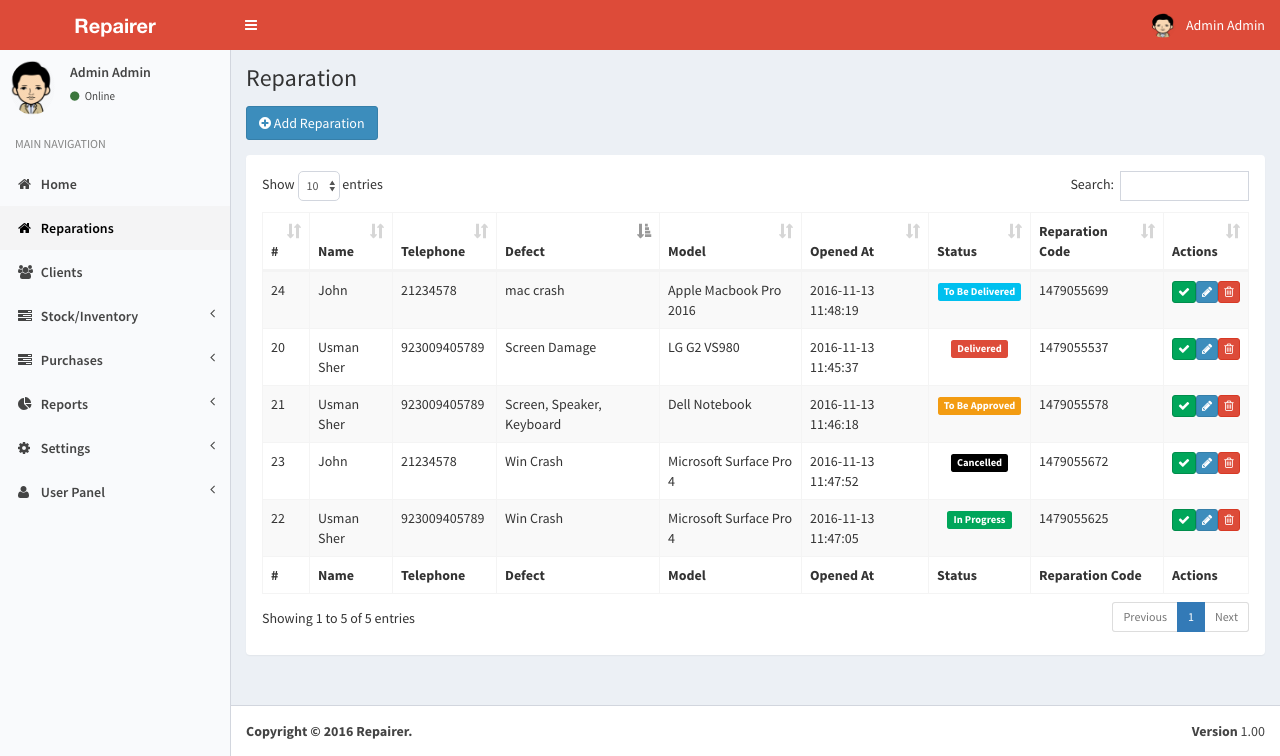Viewport: 1280px width, 756px height.
Task: Click the Search input field
Action: point(1184,186)
